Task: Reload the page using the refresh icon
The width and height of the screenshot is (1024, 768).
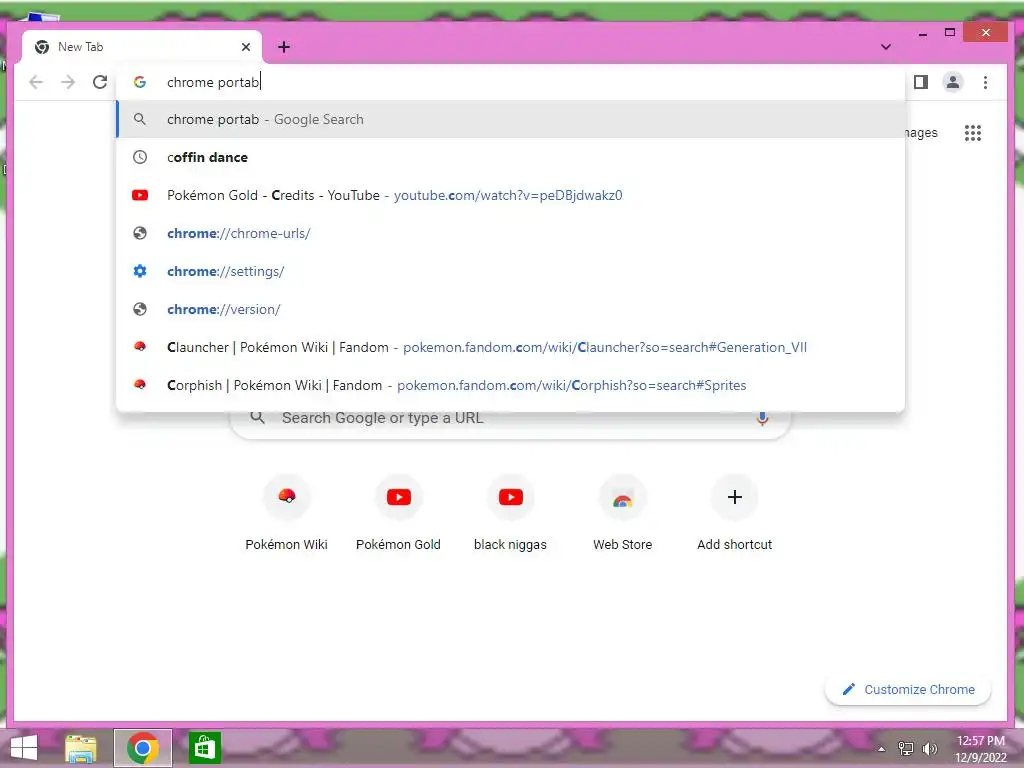Action: pyautogui.click(x=100, y=82)
